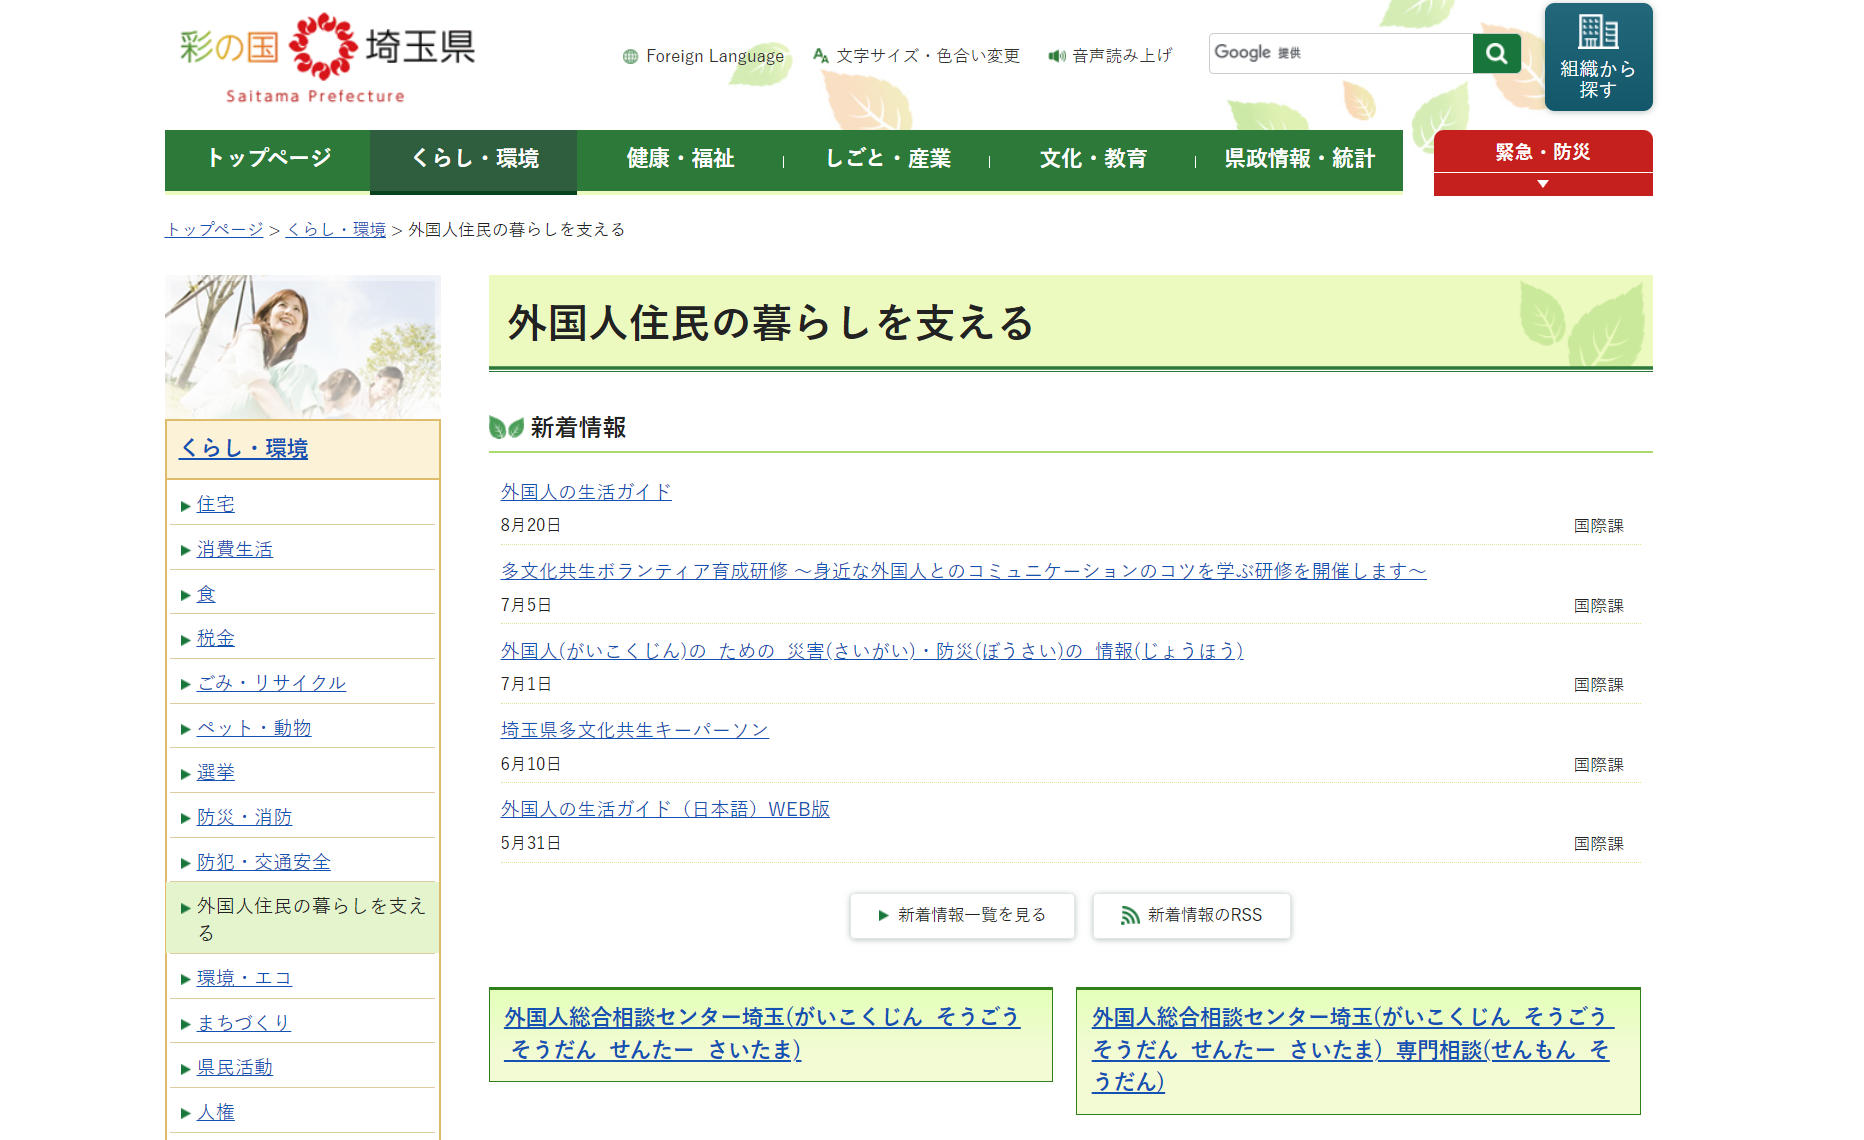
Task: Click the Foreign Language globe icon
Action: [x=630, y=56]
